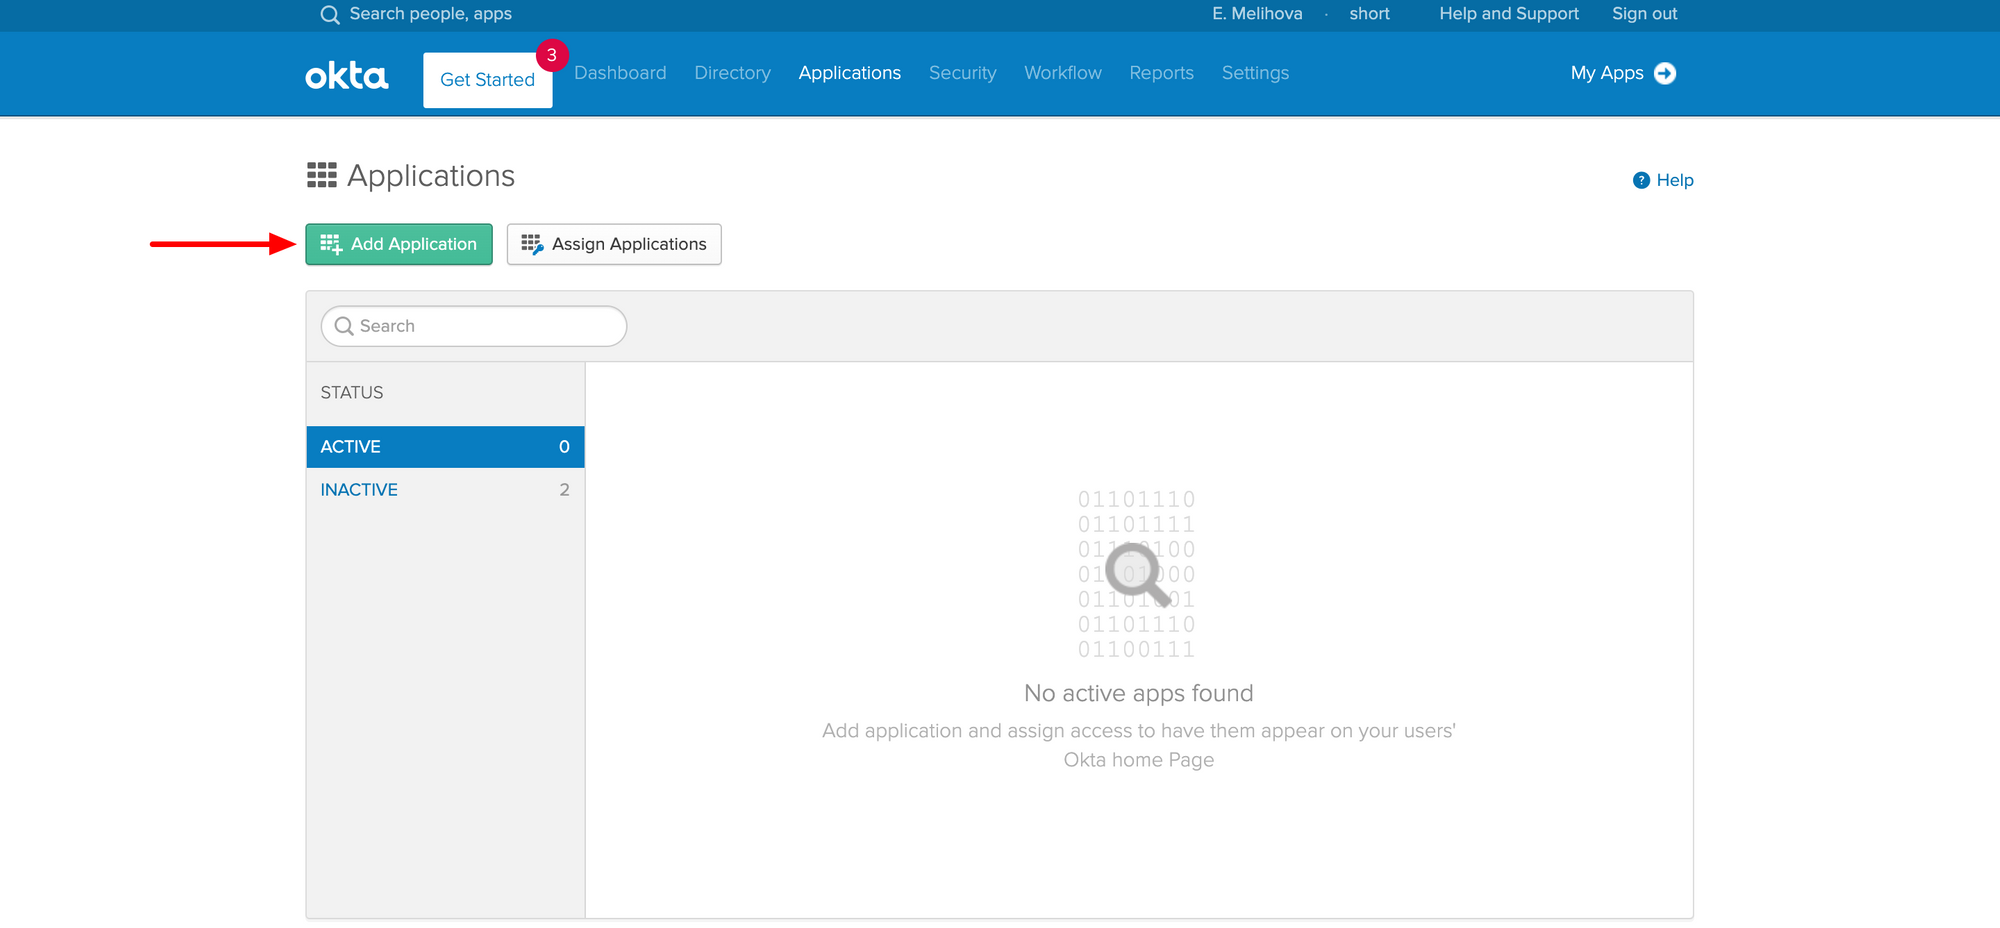Click the Applications page title text
Image resolution: width=2000 pixels, height=928 pixels.
point(431,176)
